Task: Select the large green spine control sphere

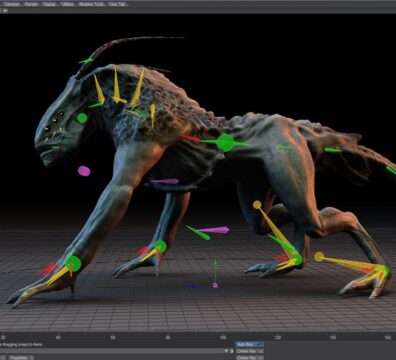Action: click(x=226, y=143)
